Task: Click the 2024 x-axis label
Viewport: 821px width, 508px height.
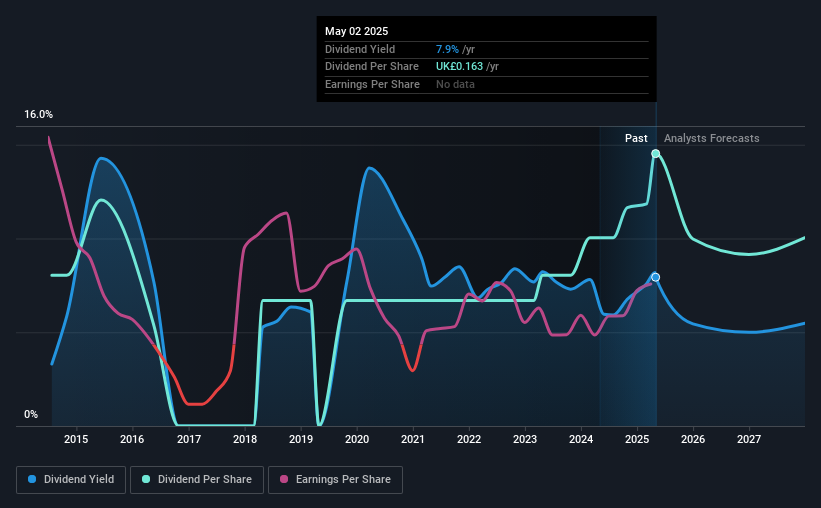Action: [581, 439]
